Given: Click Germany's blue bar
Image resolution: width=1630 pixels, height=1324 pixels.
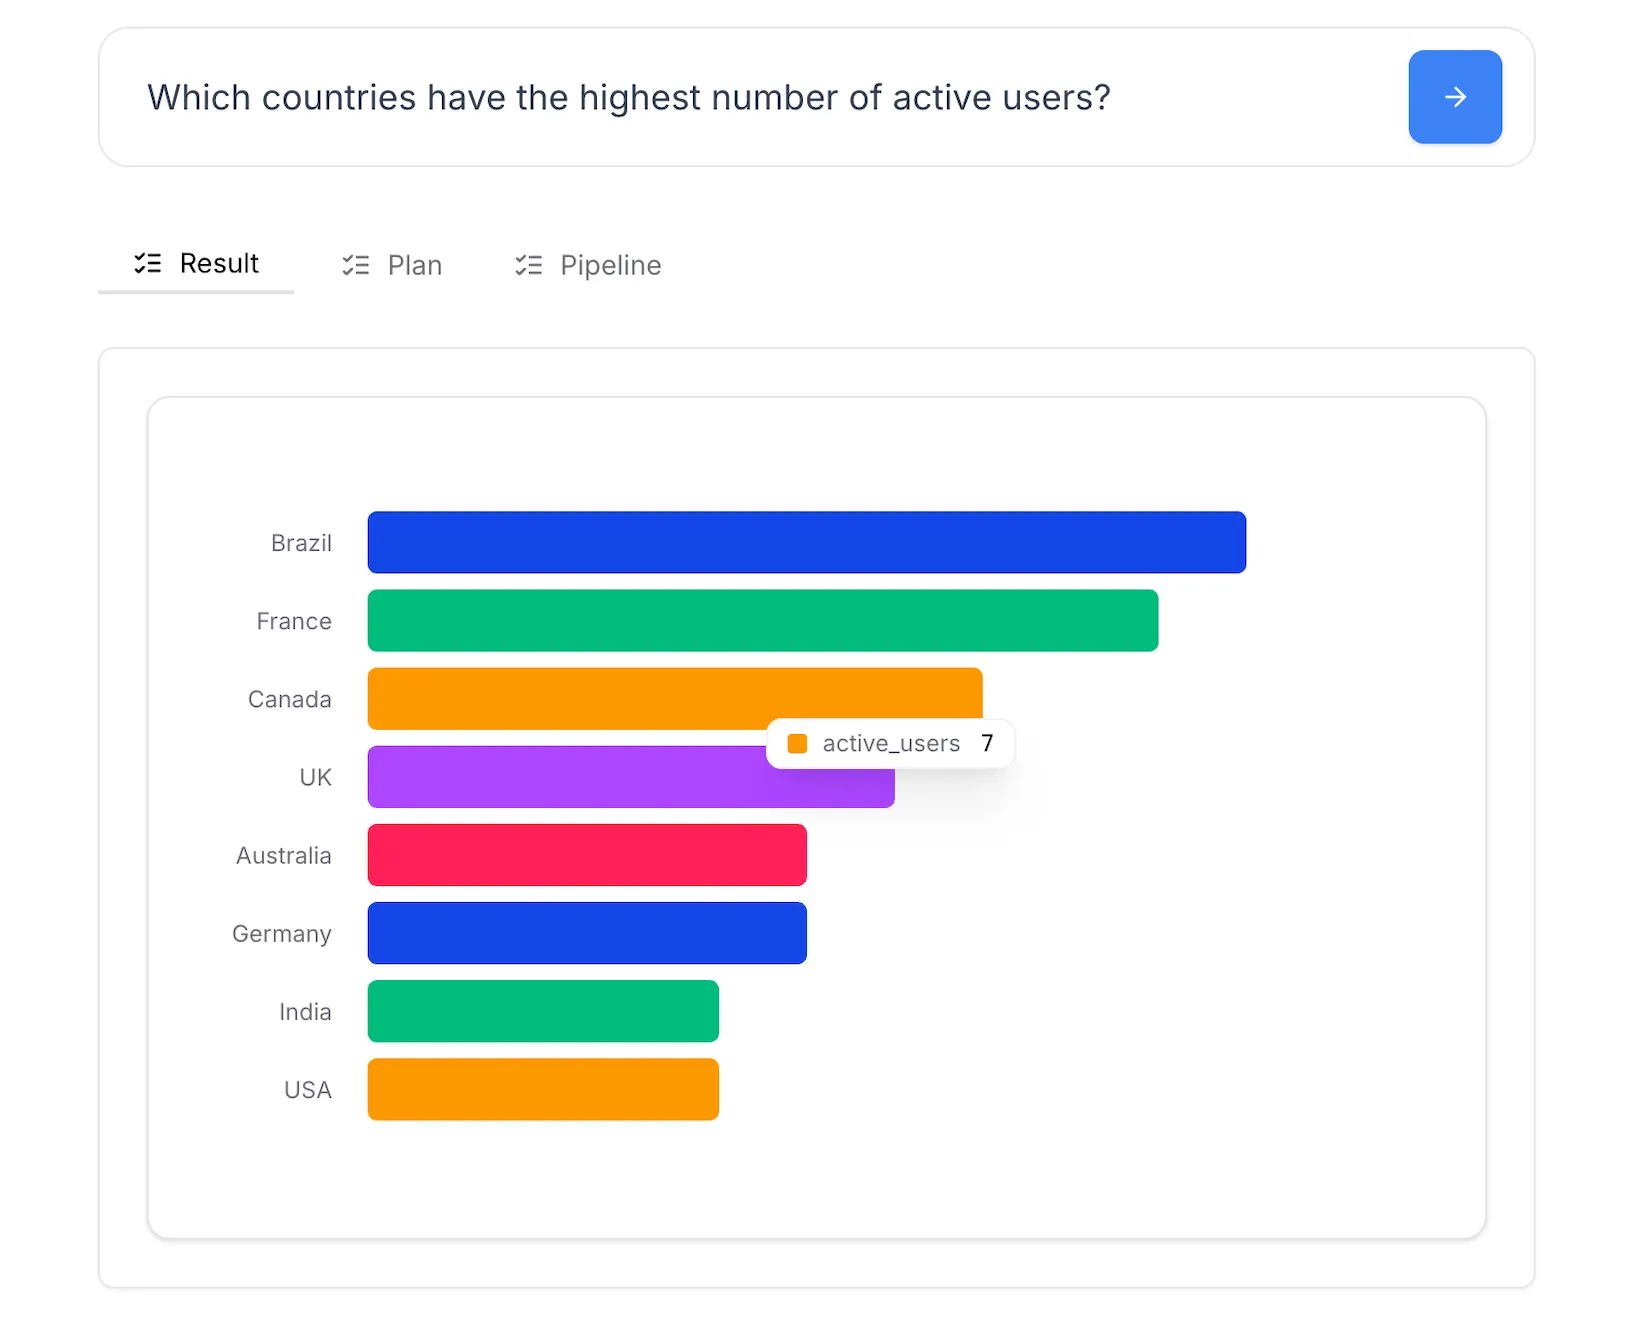Looking at the screenshot, I should click(586, 933).
